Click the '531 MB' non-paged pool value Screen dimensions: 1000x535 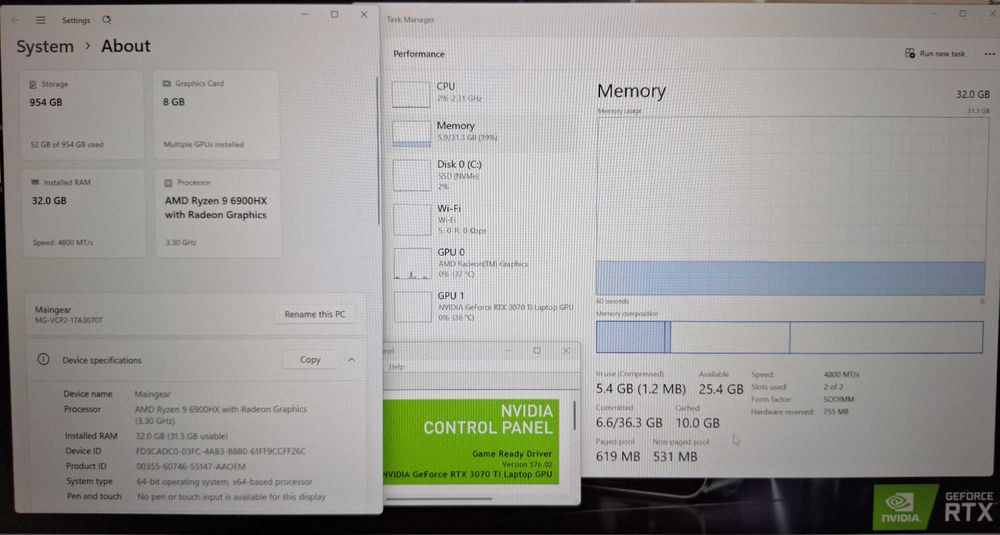675,457
